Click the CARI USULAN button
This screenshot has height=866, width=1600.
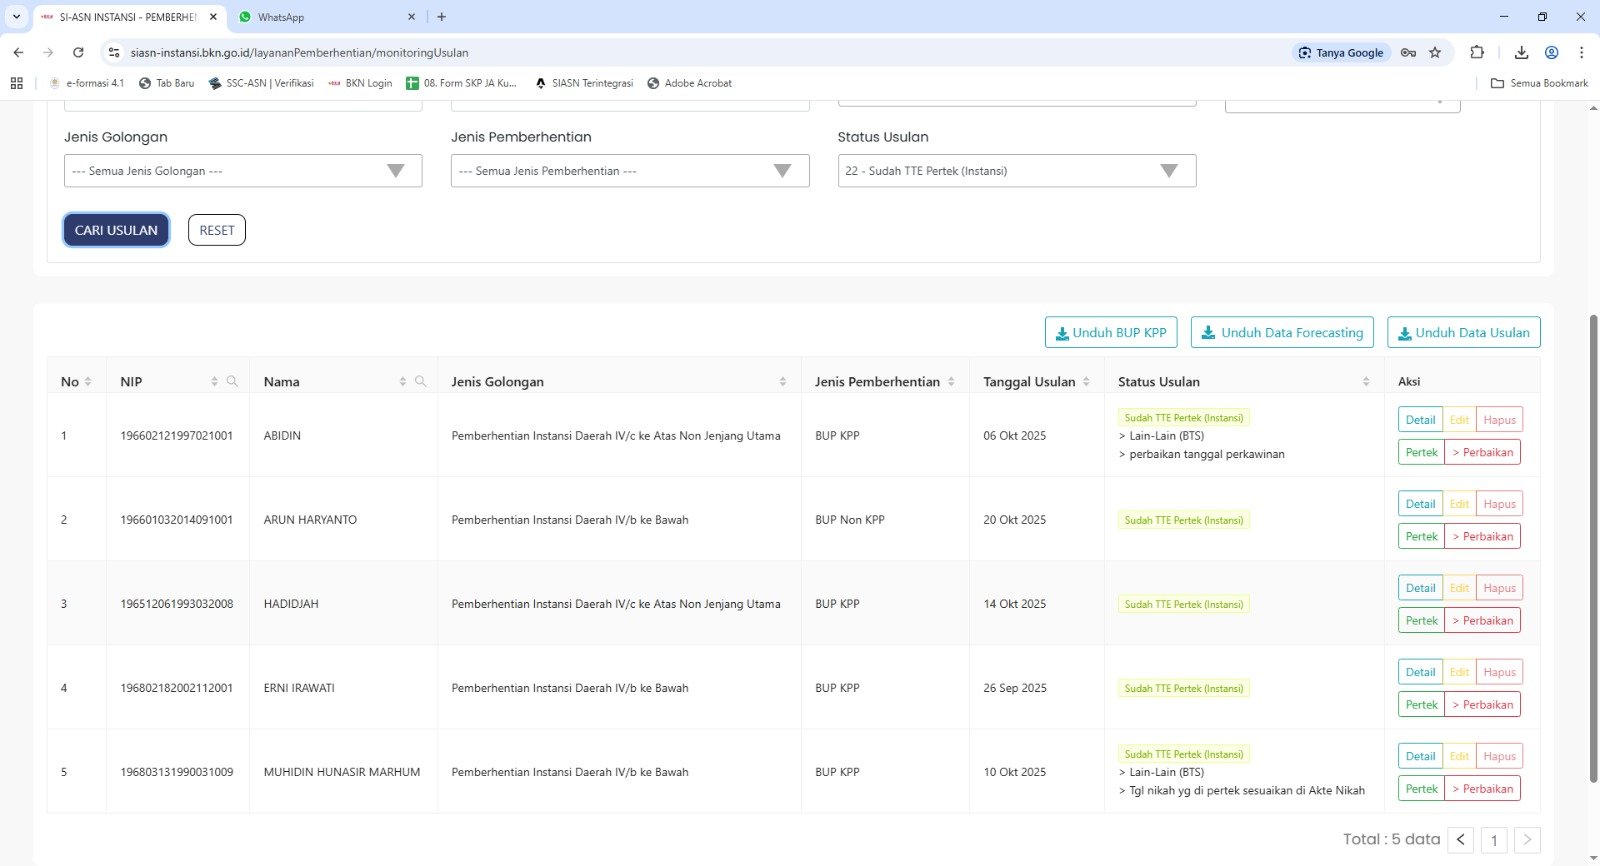pyautogui.click(x=116, y=230)
